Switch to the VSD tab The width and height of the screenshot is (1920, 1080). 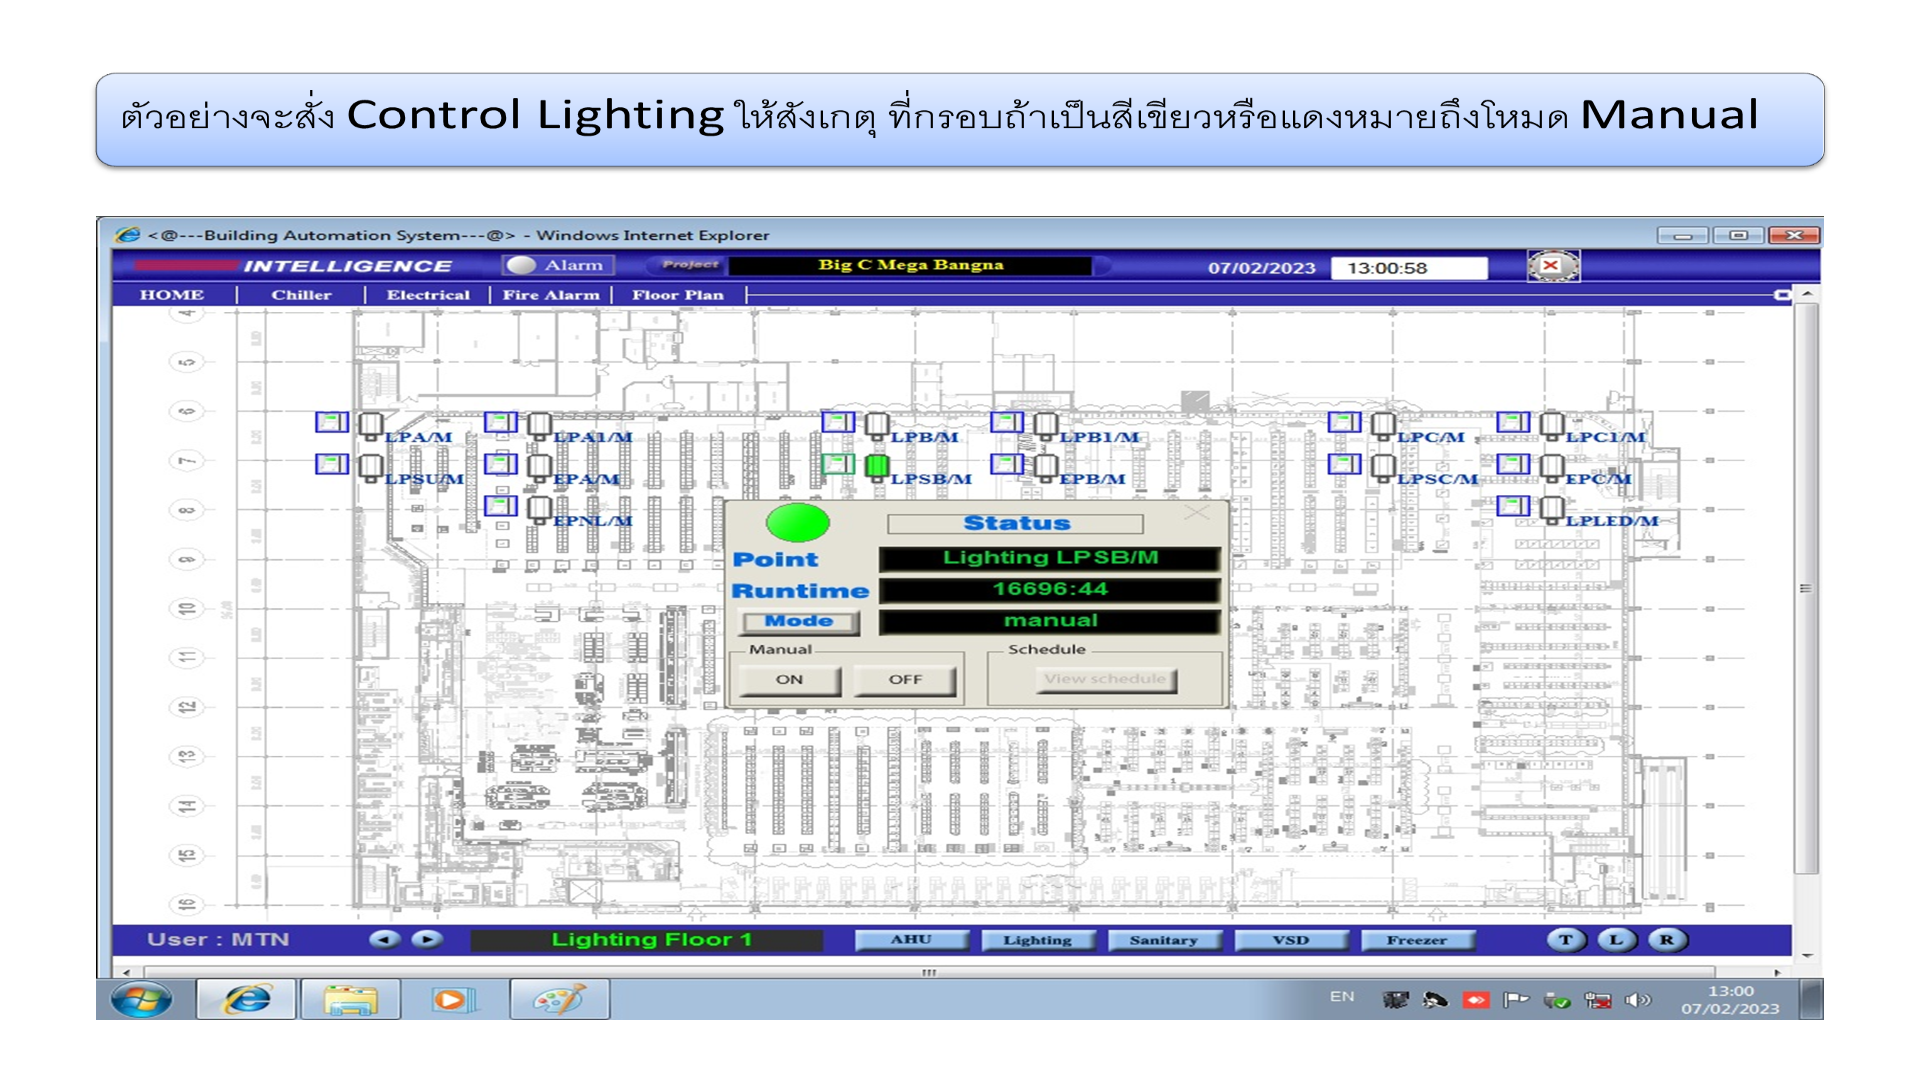click(x=1291, y=940)
